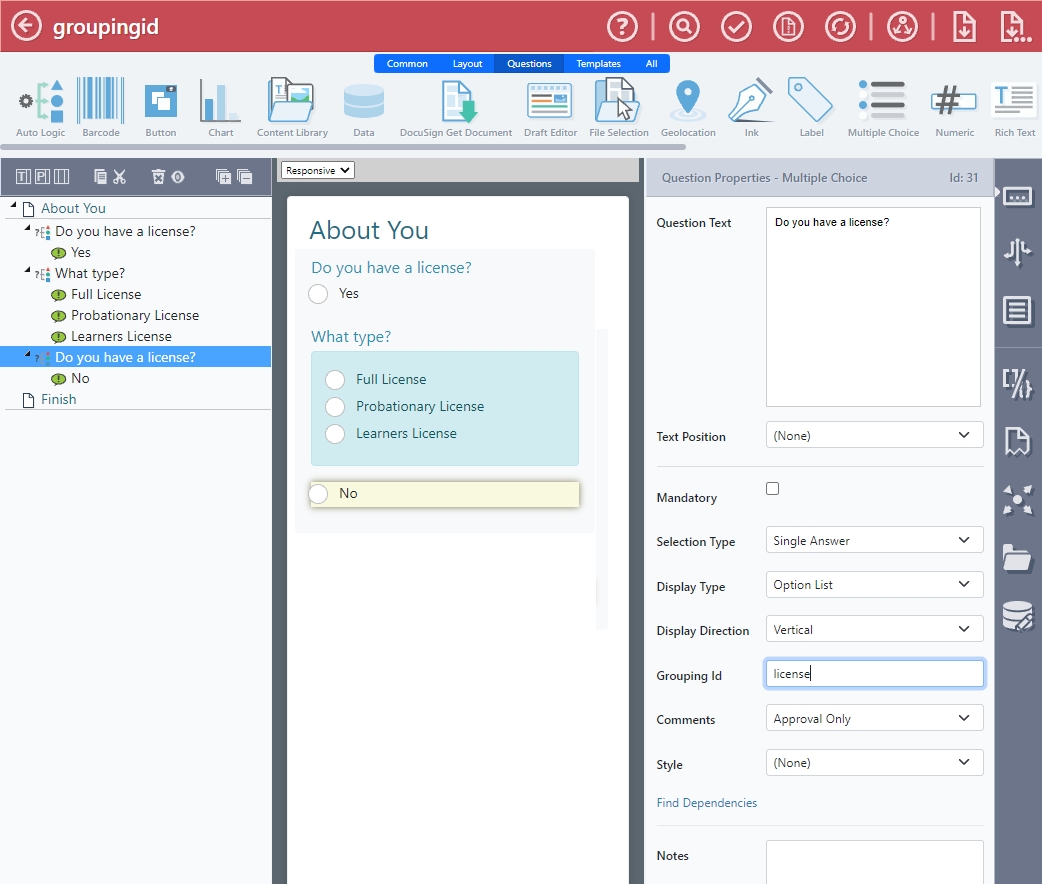Open the Responsive layout dropdown
This screenshot has height=884, width=1042.
pos(318,170)
